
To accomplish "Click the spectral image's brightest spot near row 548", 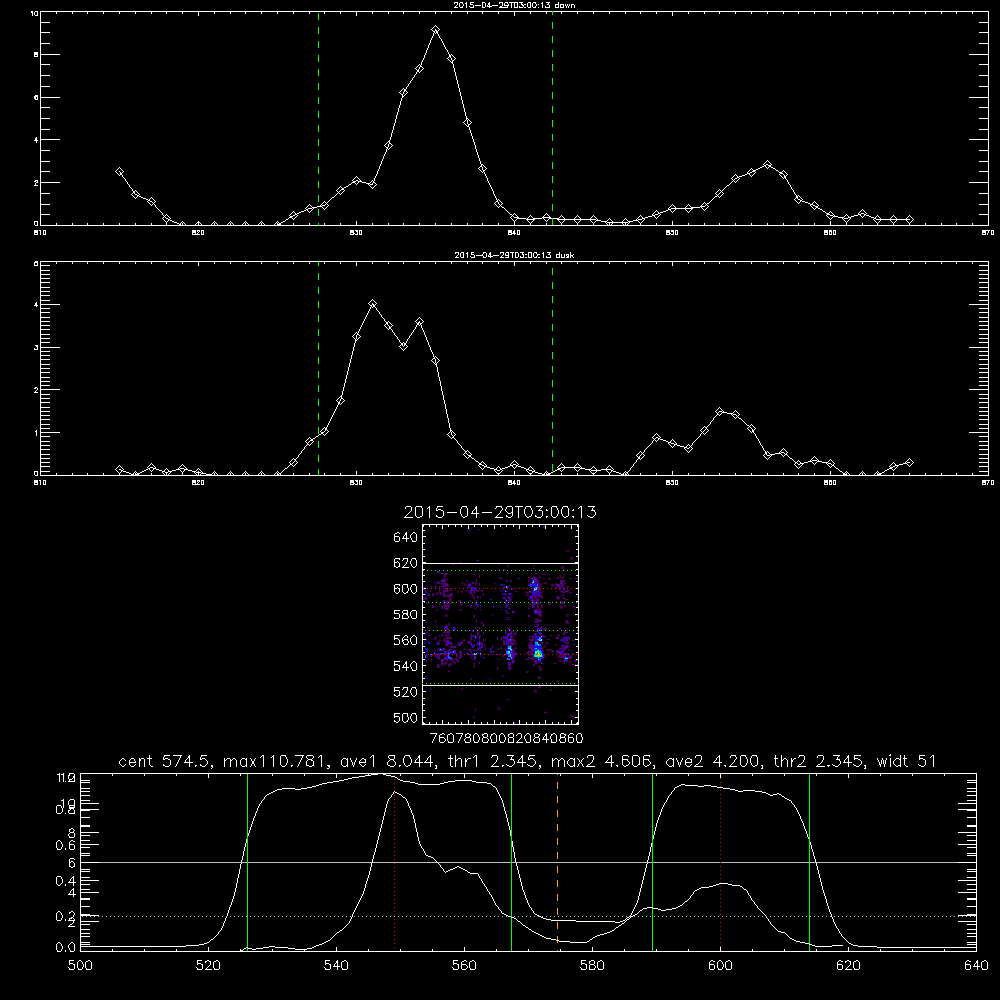I will pos(538,654).
